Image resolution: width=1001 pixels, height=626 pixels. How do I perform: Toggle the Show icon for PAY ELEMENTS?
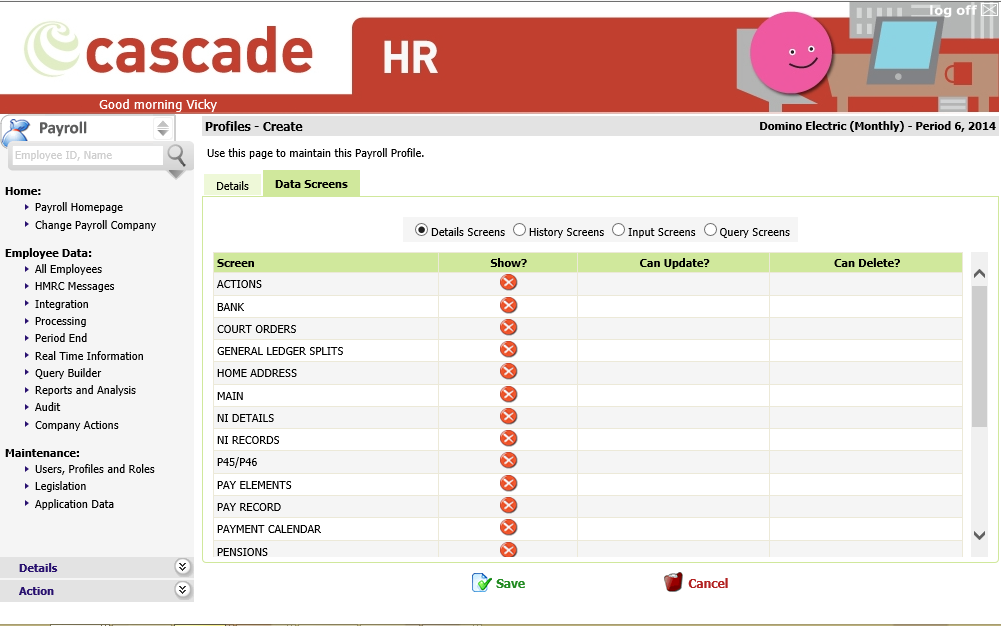[x=508, y=484]
